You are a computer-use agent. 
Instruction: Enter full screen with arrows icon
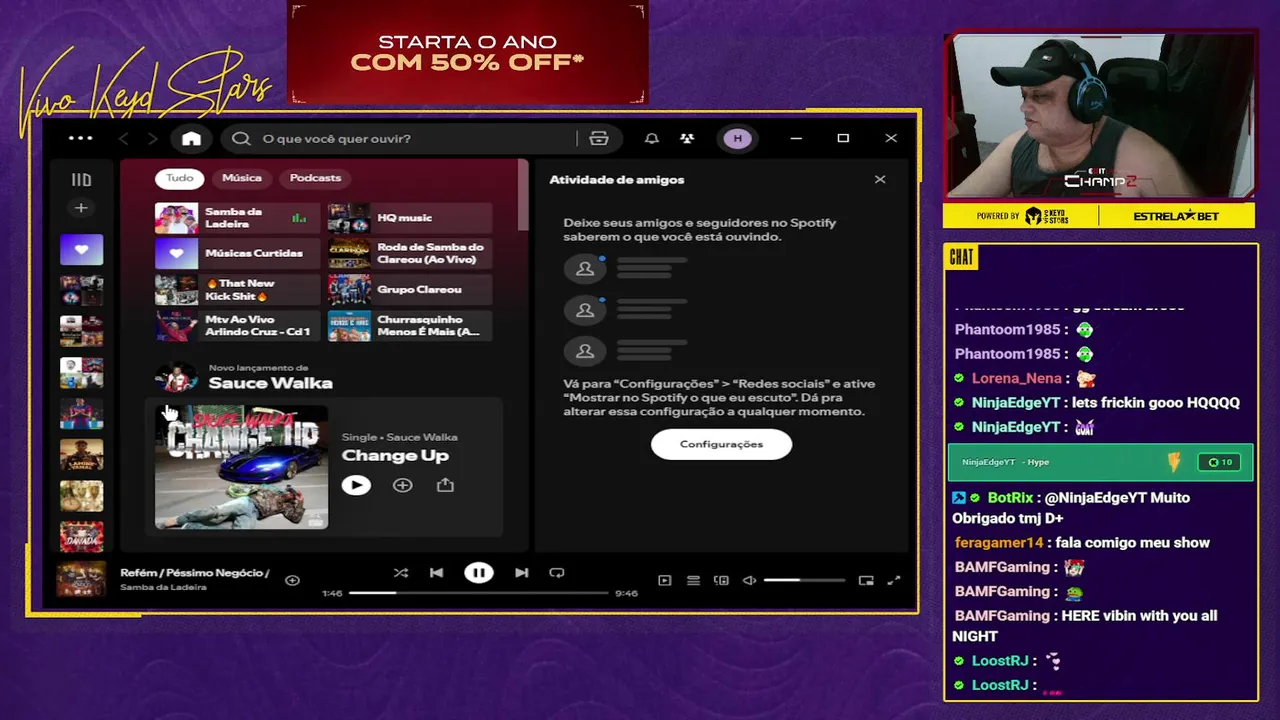[894, 580]
